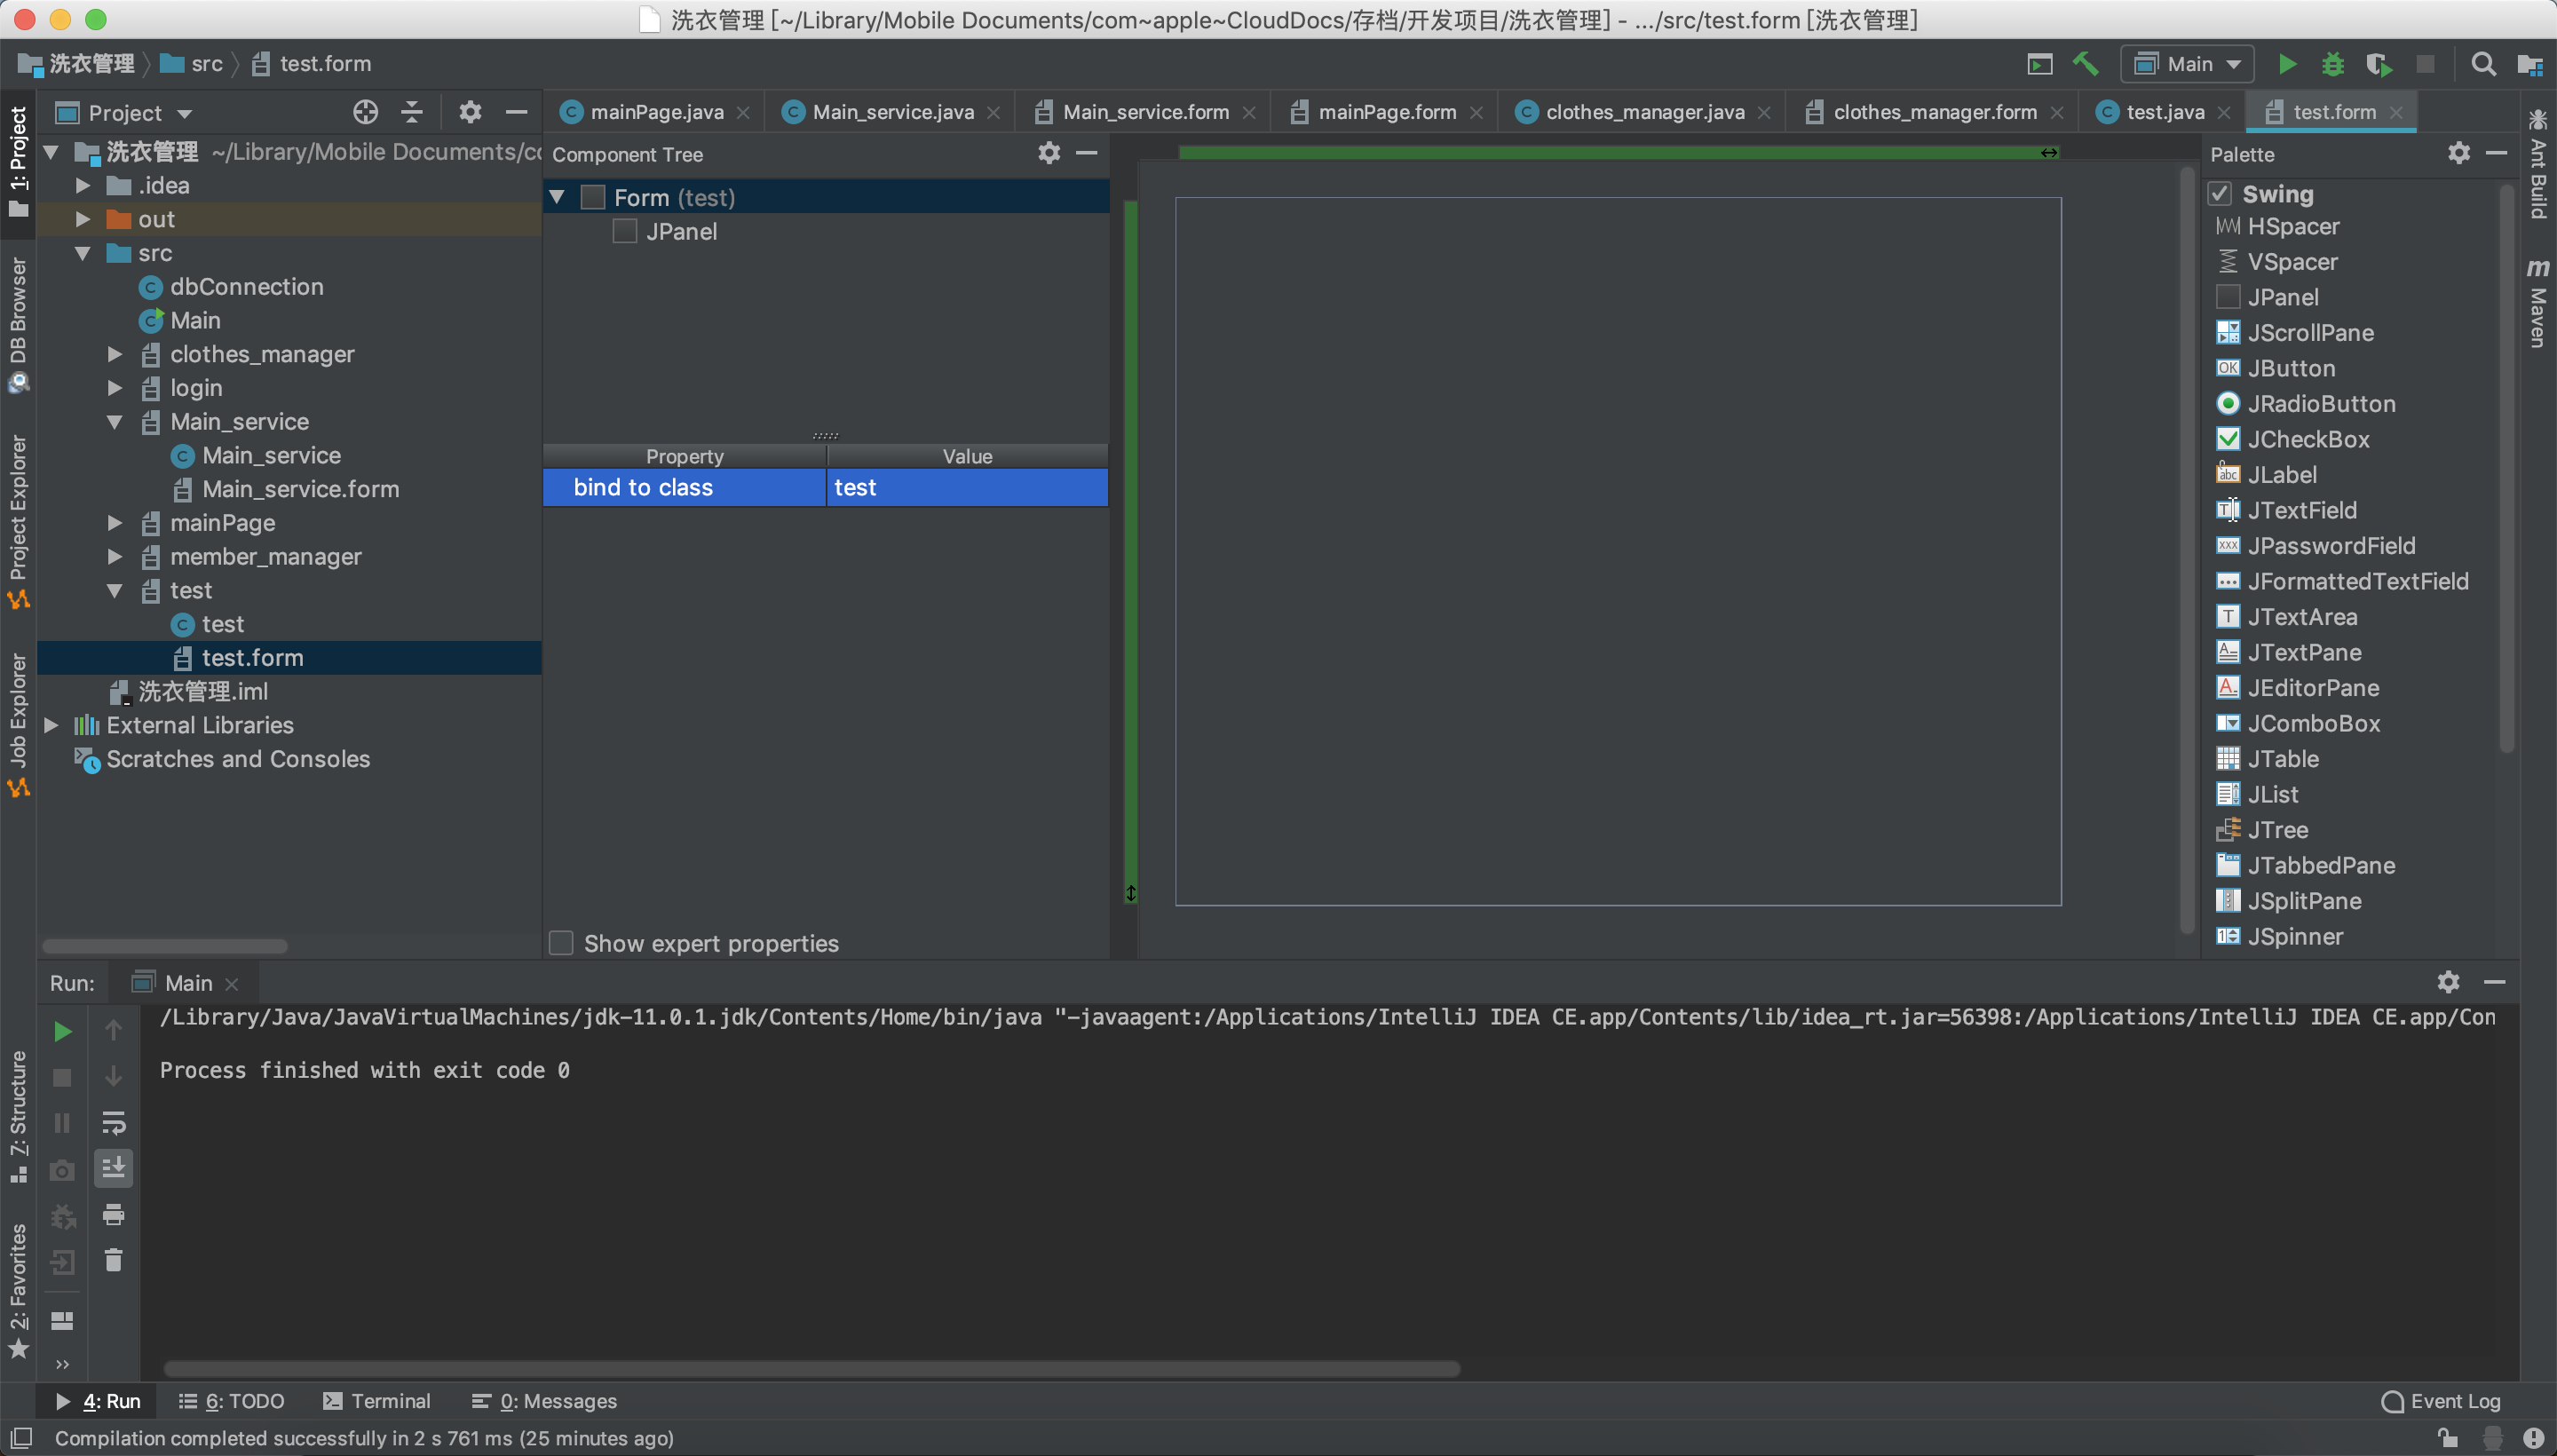
Task: Click the clear-all trash icon in Run panel
Action: (x=113, y=1260)
